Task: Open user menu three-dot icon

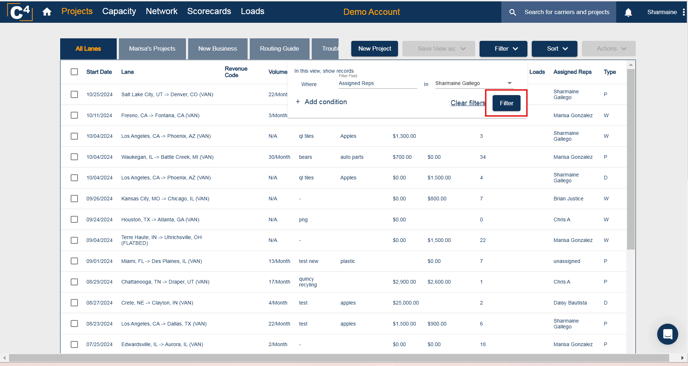Action: coord(684,12)
